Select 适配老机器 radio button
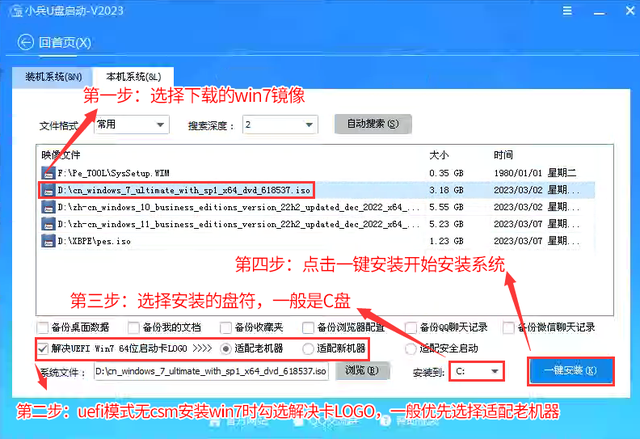Viewport: 640px width, 439px height. click(225, 349)
